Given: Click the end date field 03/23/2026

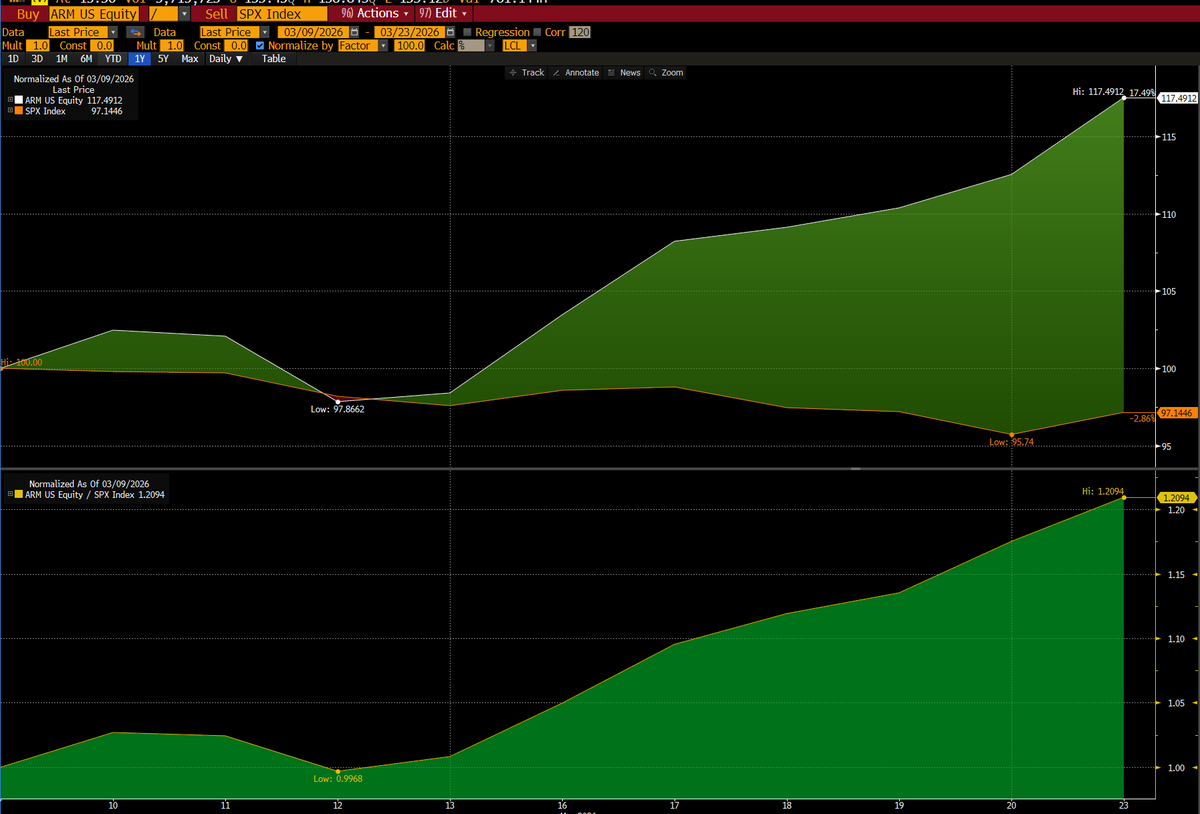Looking at the screenshot, I should (410, 32).
